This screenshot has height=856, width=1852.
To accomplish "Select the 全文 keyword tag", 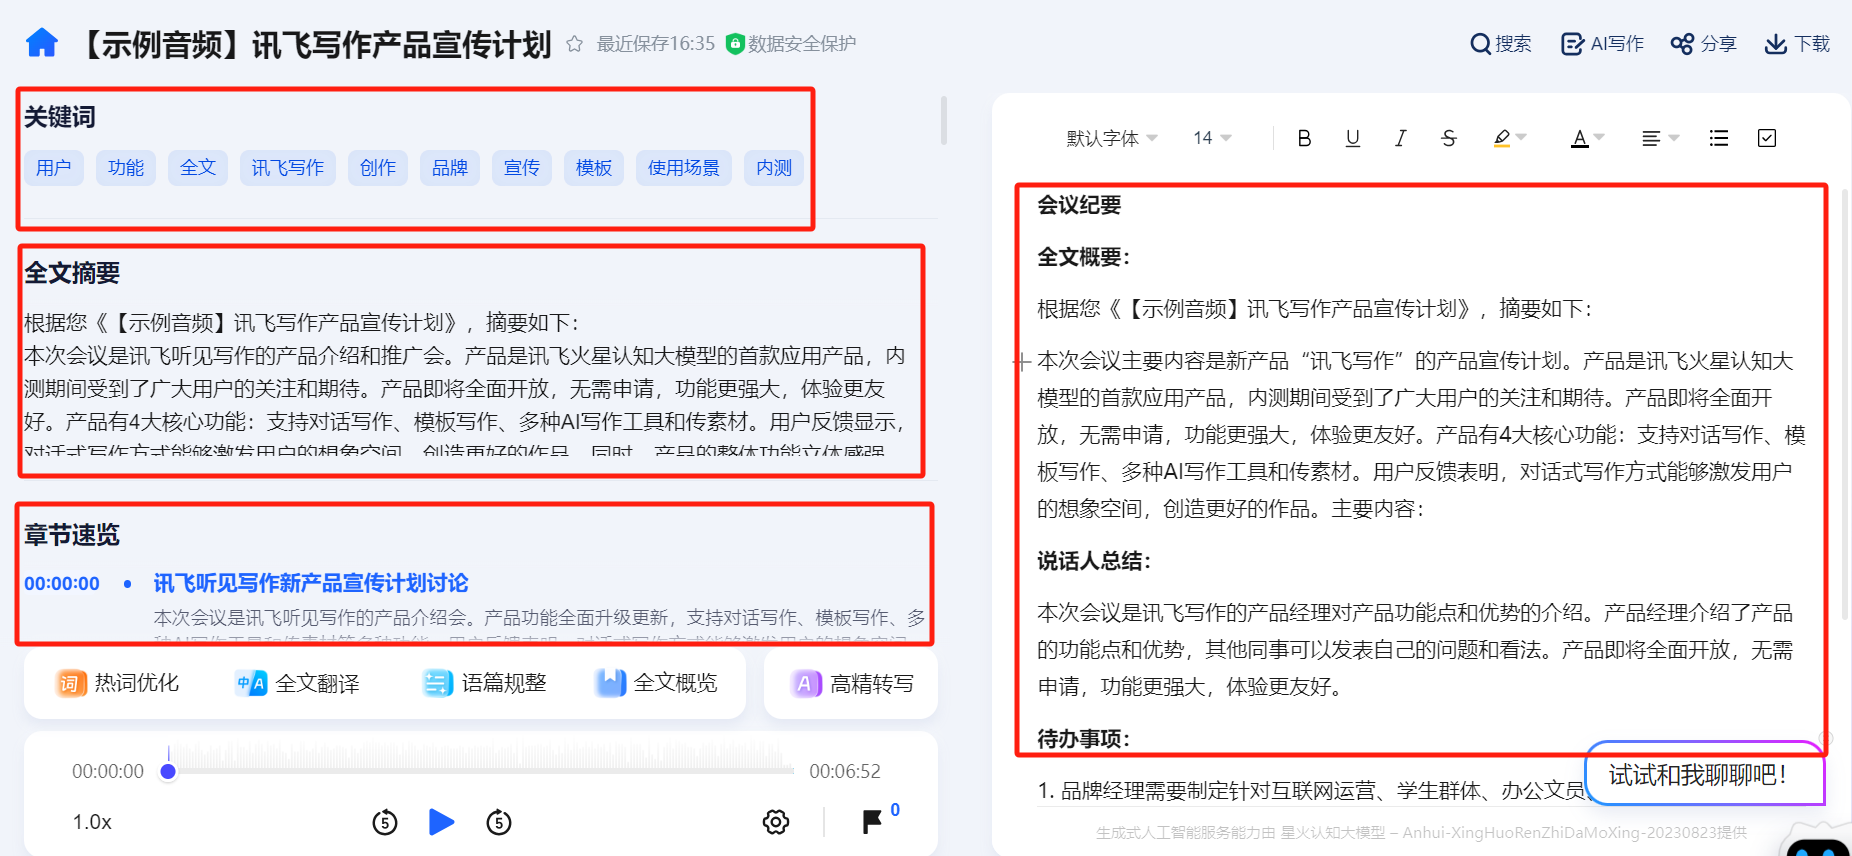I will click(x=198, y=168).
